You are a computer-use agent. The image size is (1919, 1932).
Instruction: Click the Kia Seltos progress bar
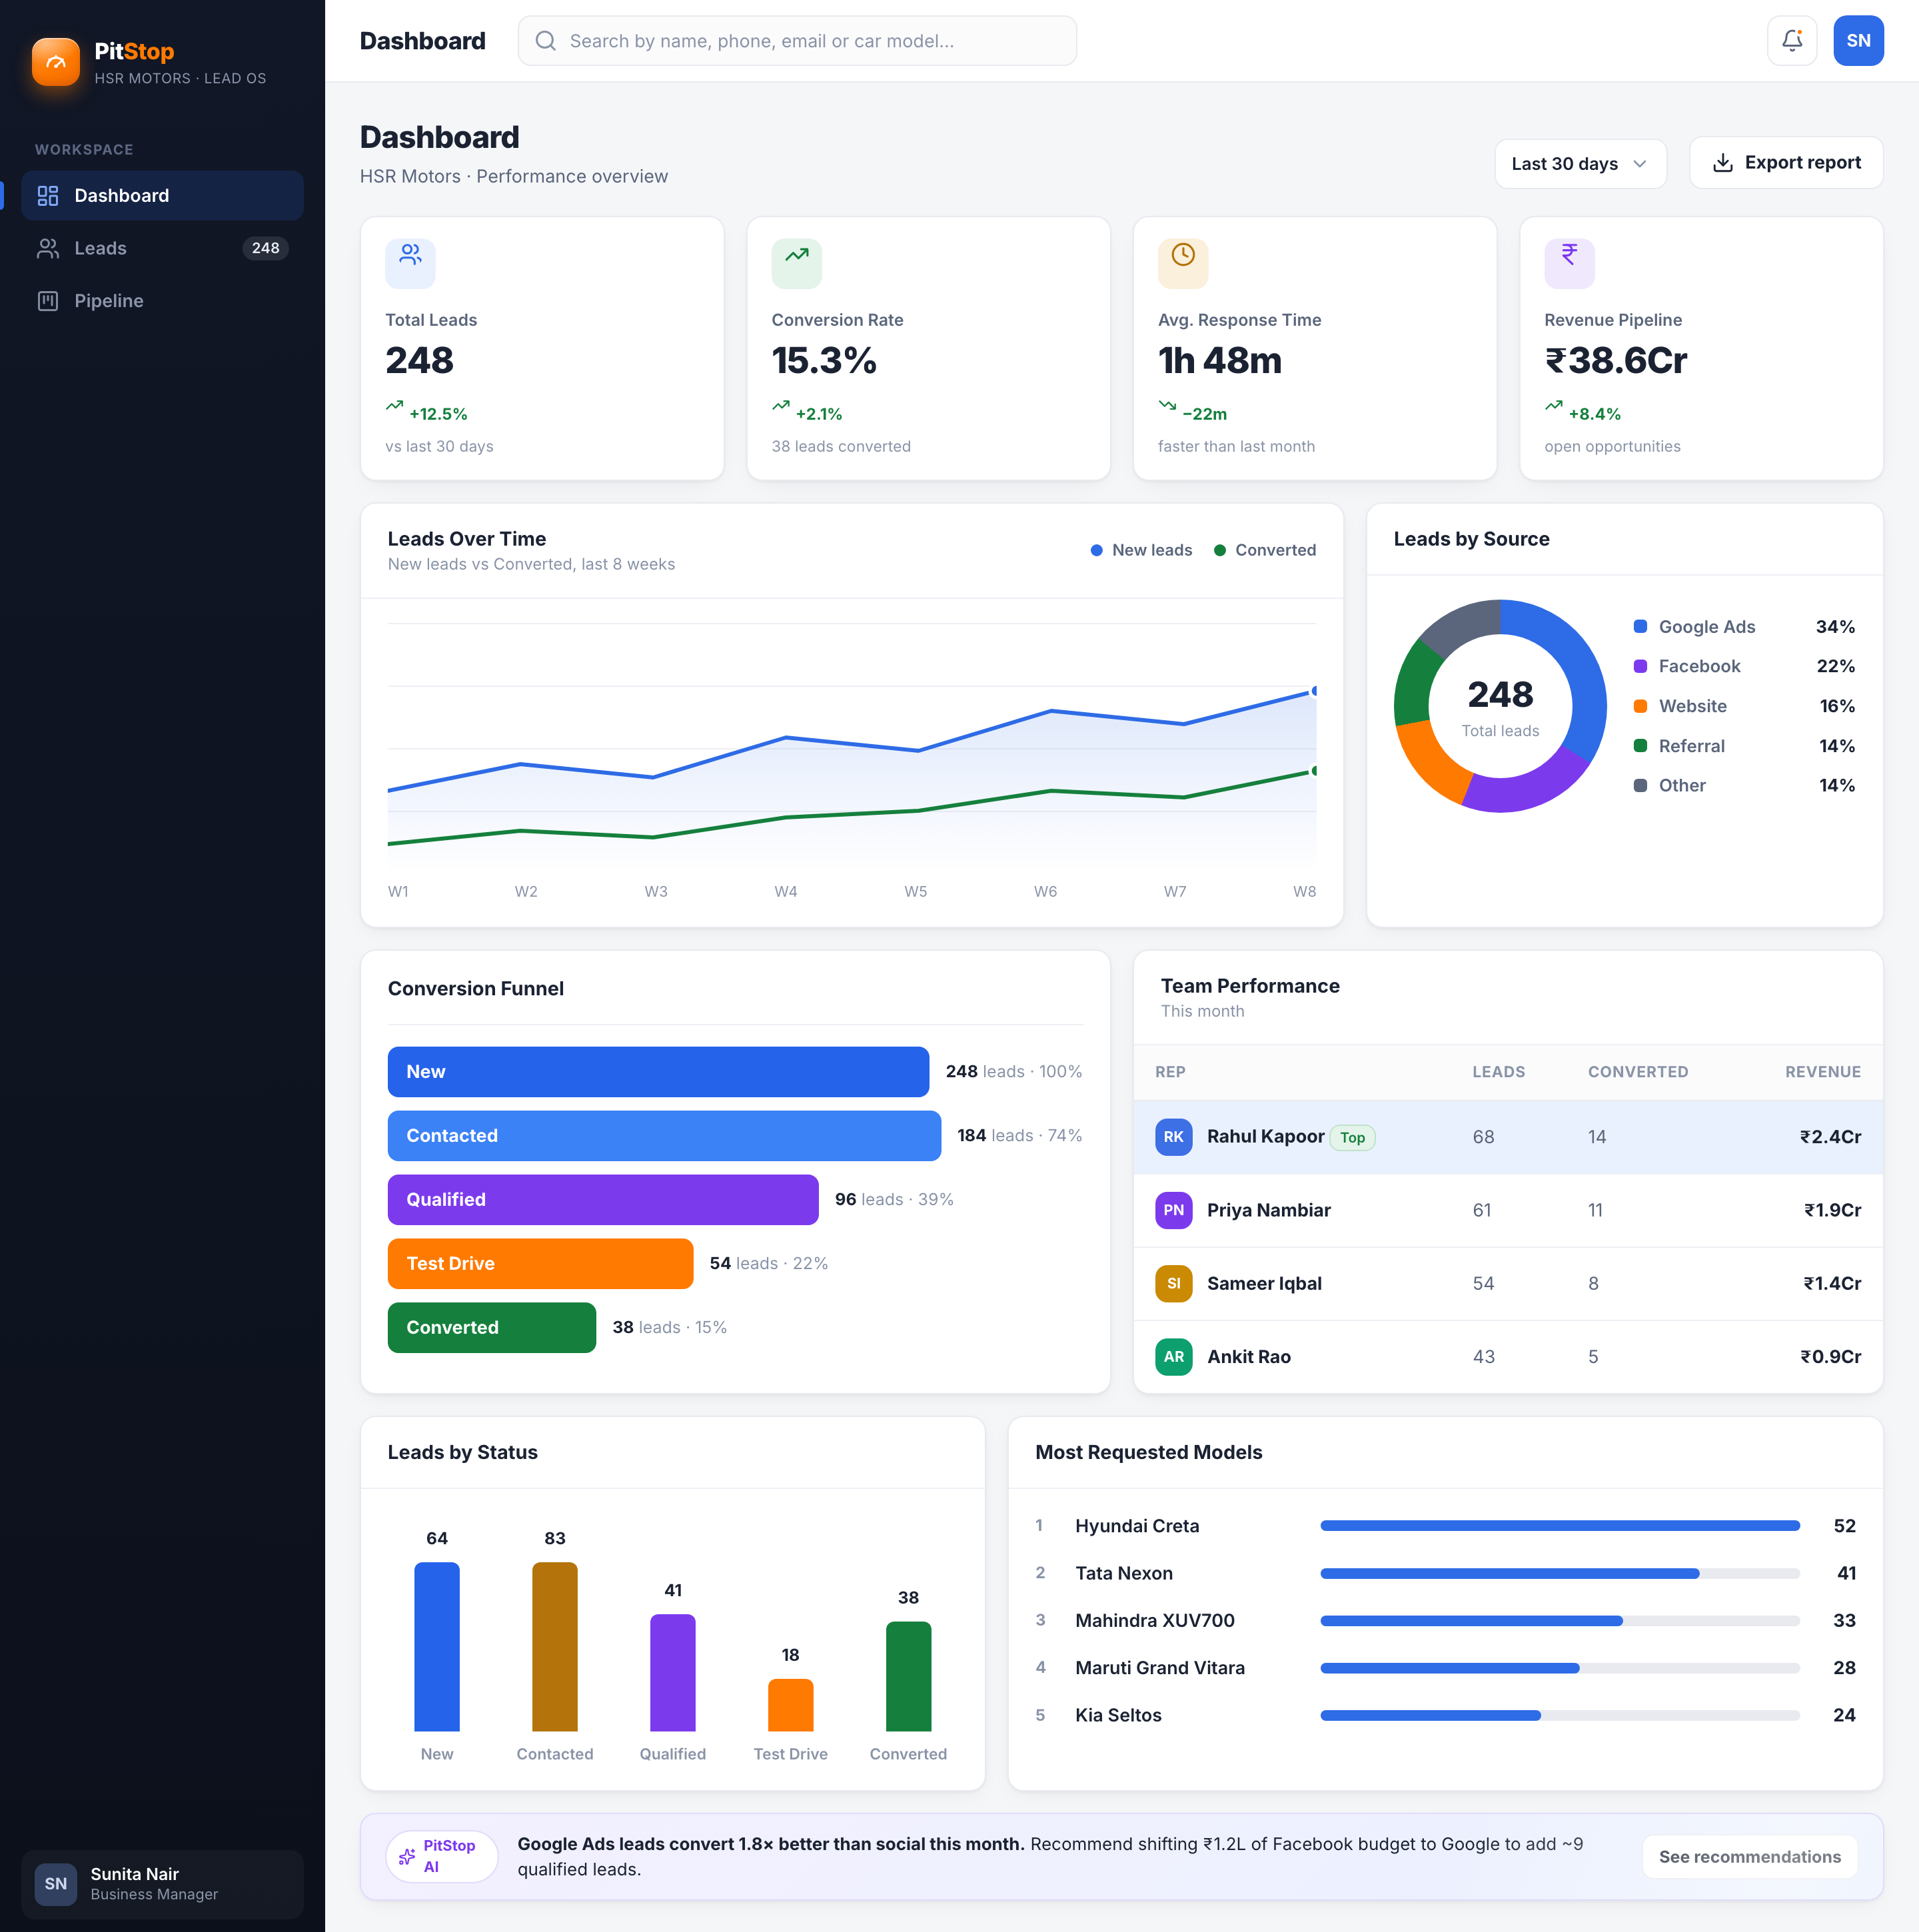point(1560,1715)
